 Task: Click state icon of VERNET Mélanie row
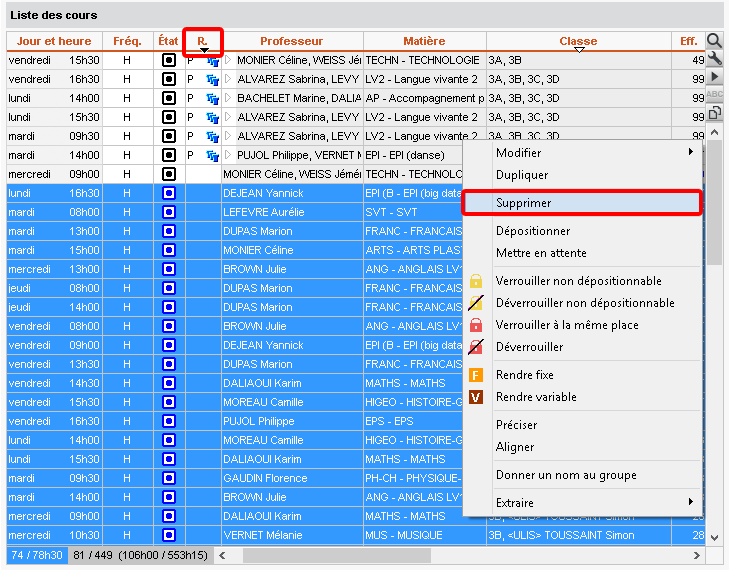[169, 535]
